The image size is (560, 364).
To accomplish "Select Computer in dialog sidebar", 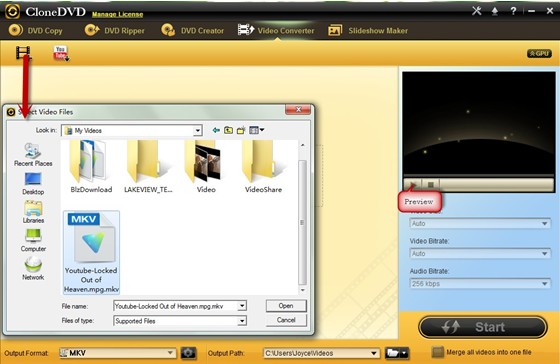I will [x=33, y=240].
